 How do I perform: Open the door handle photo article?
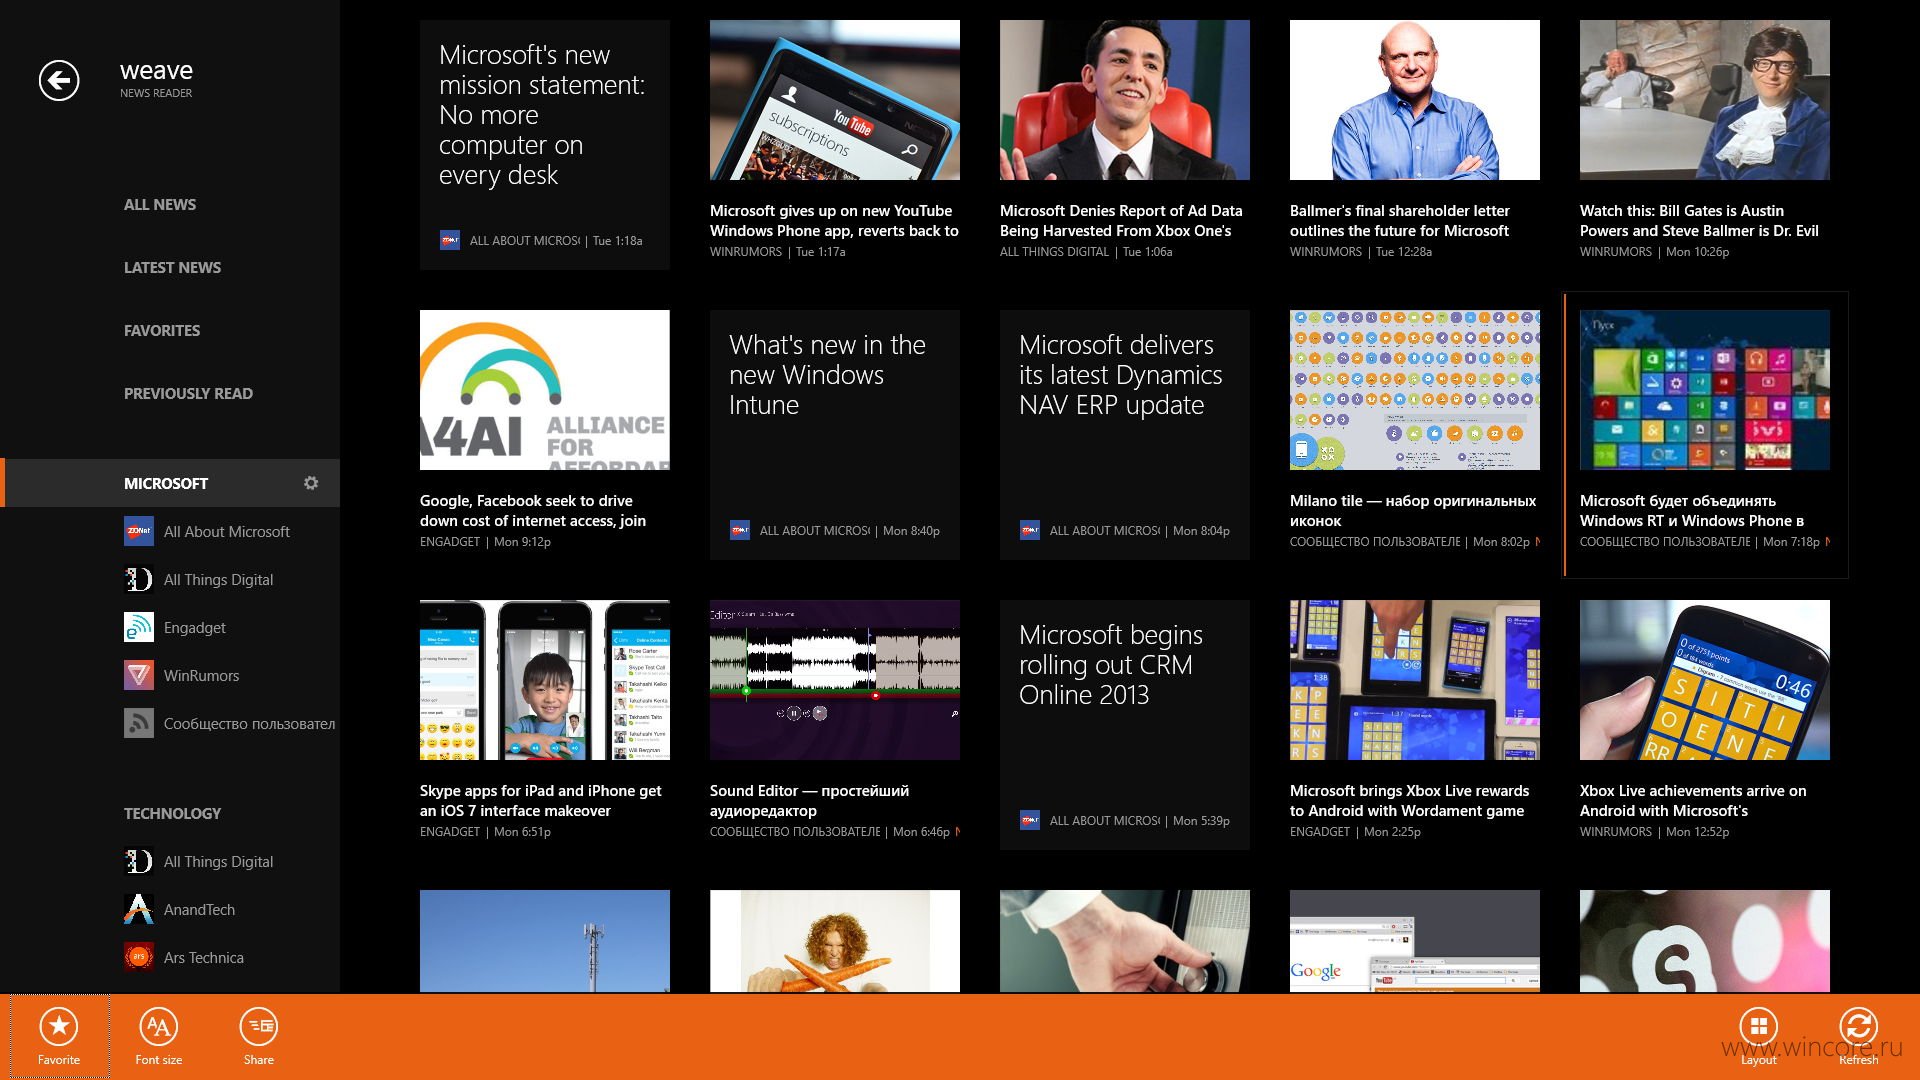[1125, 941]
